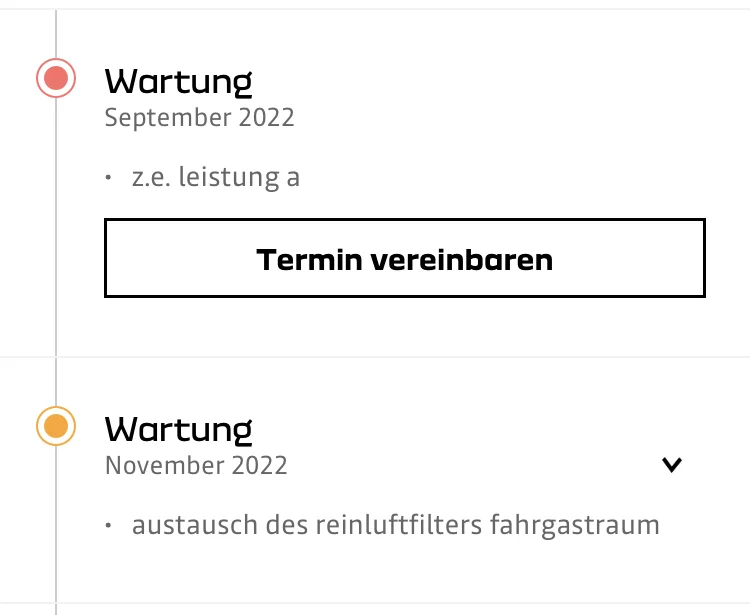Select the Wartung heading for November
The image size is (750, 615).
coord(178,429)
